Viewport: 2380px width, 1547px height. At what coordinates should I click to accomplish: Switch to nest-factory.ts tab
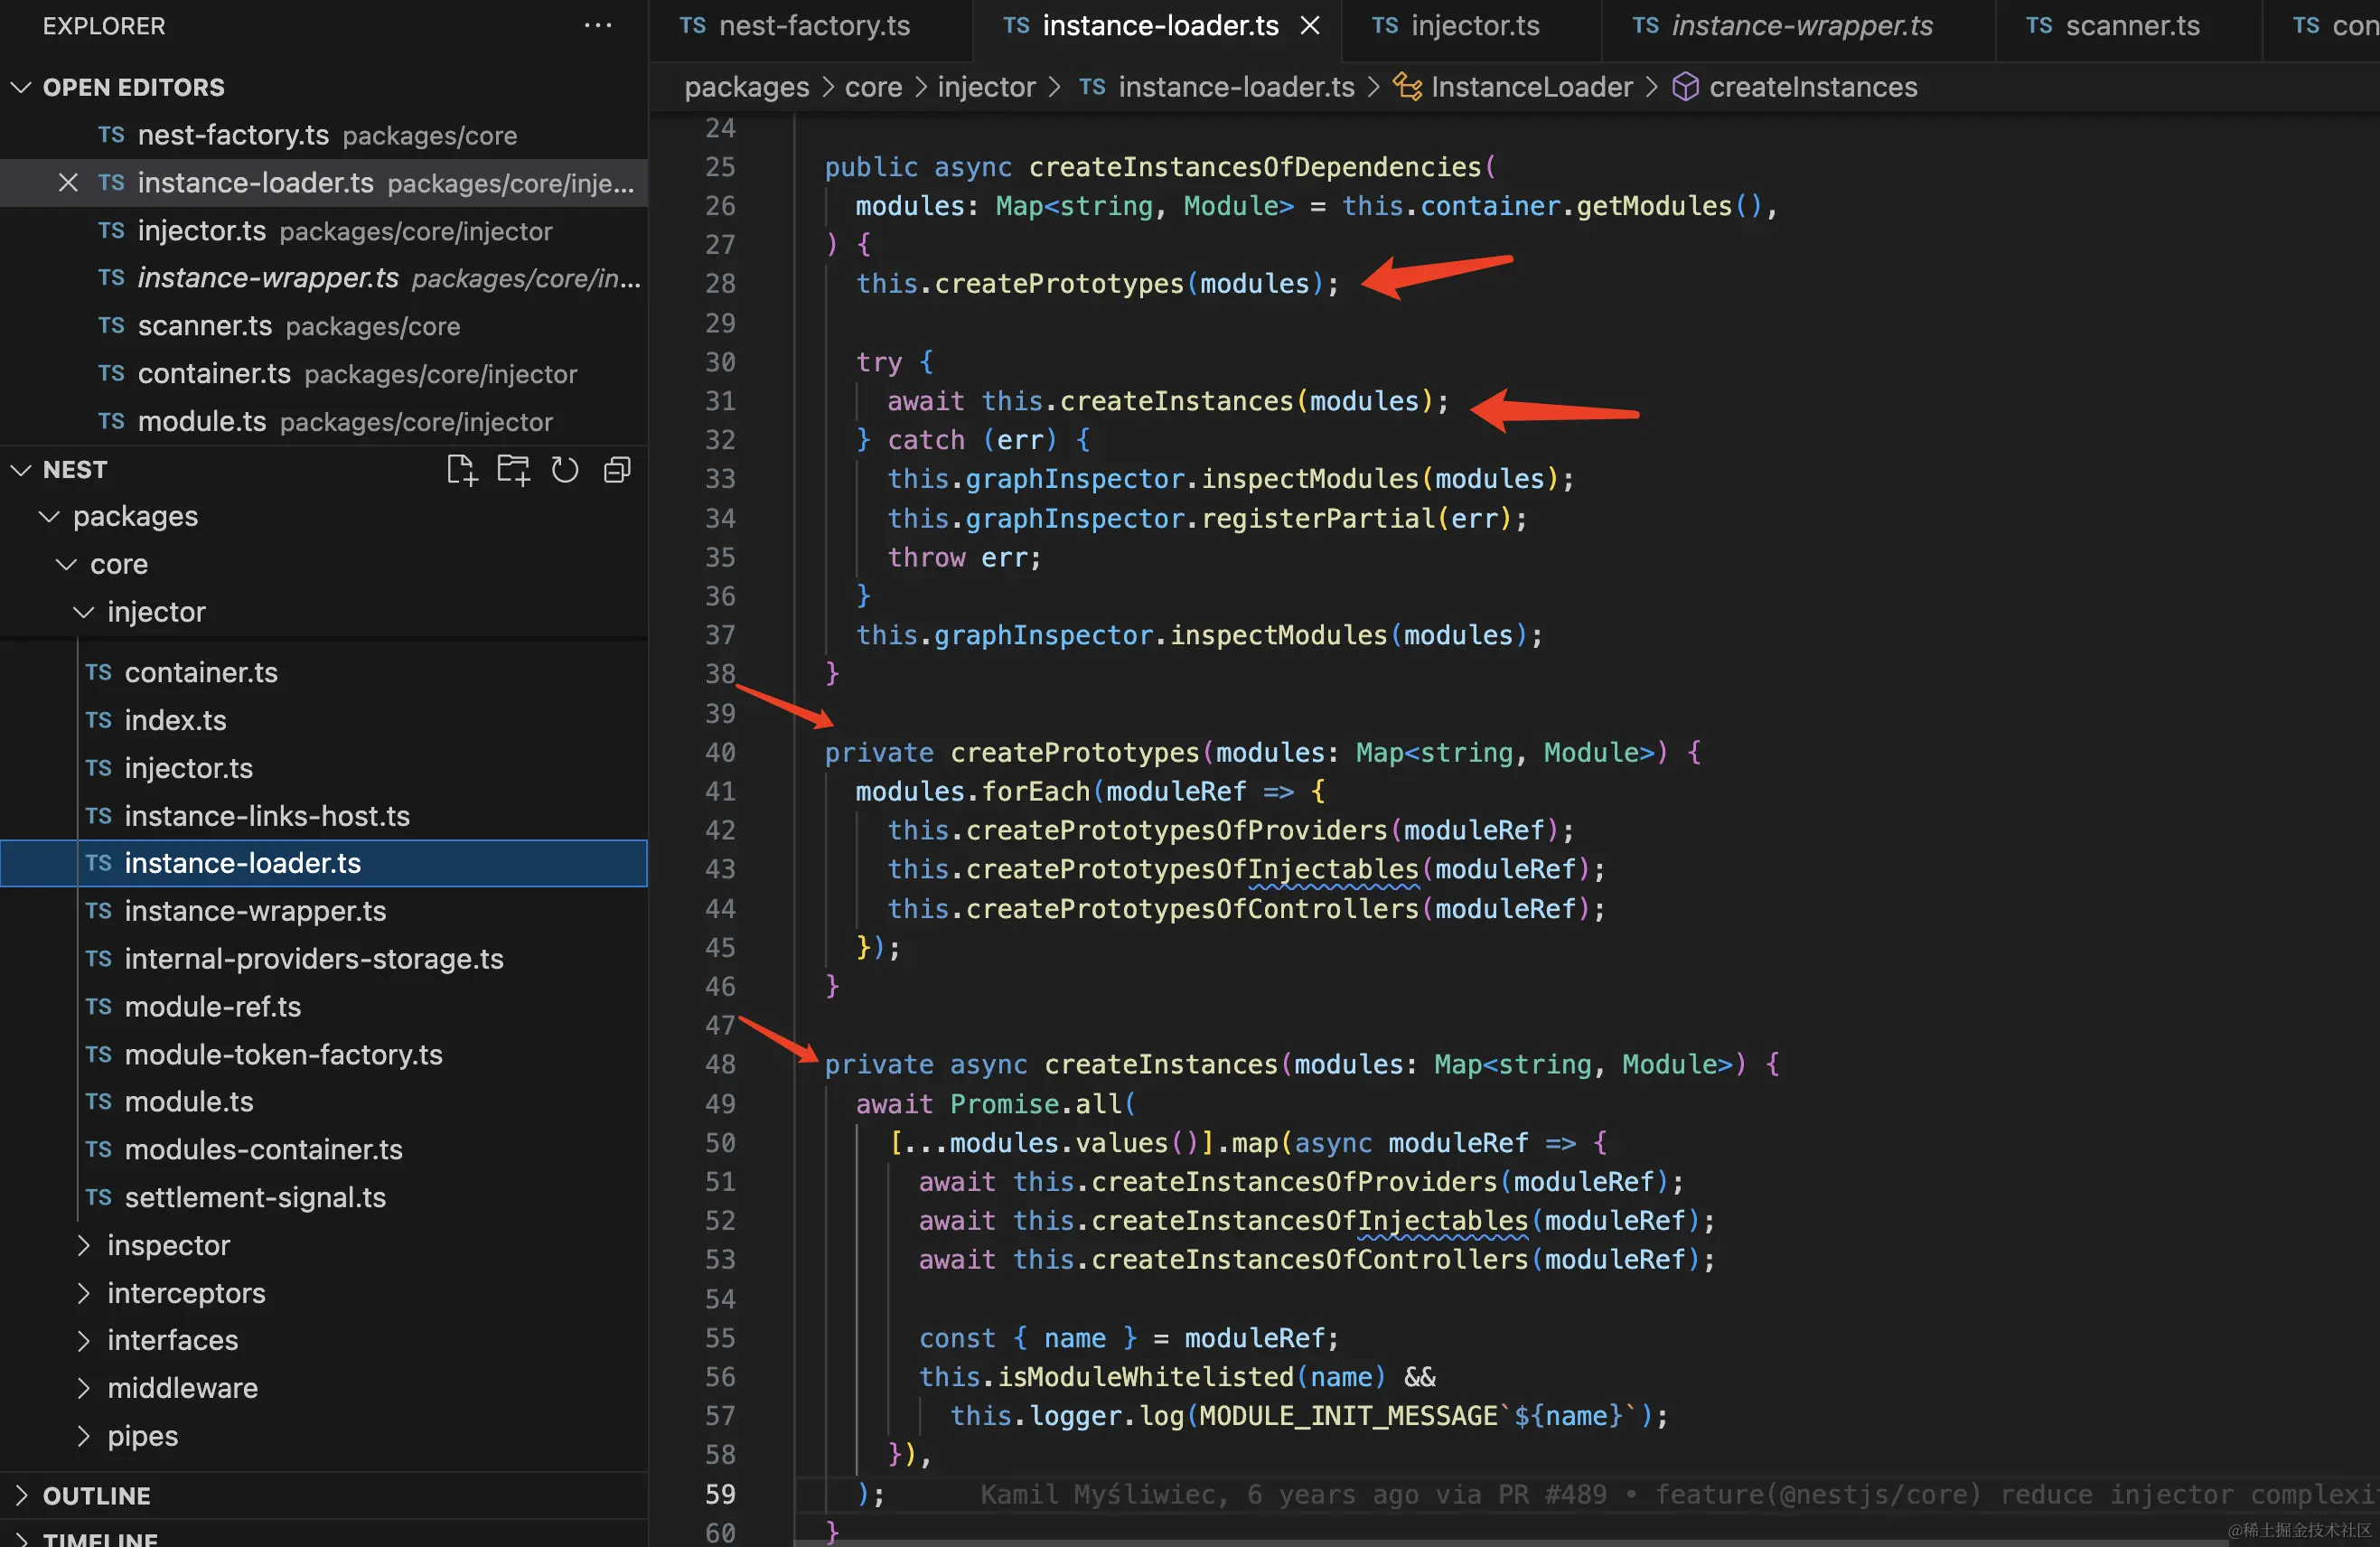coord(813,26)
